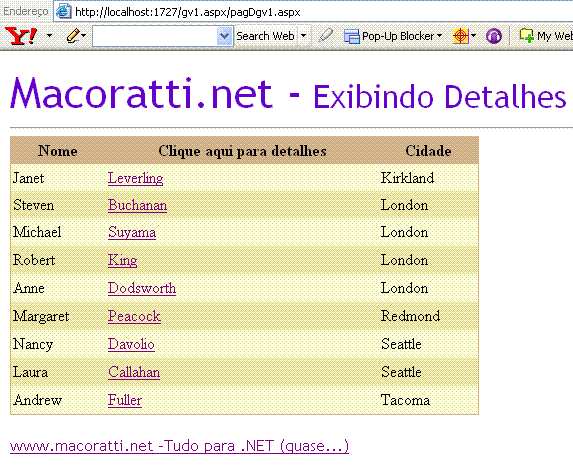Click the red target crosshair icon
Viewport: 573px width, 465px height.
(460, 36)
